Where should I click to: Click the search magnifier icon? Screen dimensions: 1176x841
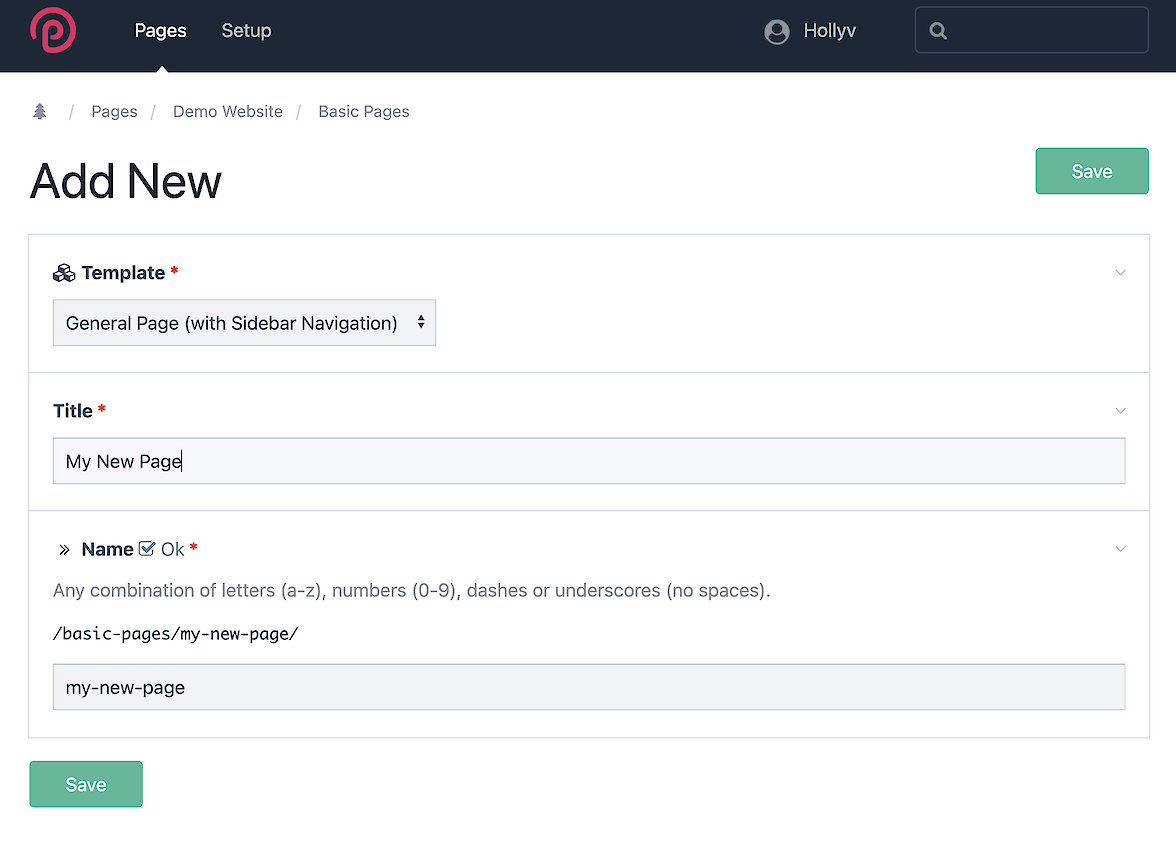(x=938, y=31)
